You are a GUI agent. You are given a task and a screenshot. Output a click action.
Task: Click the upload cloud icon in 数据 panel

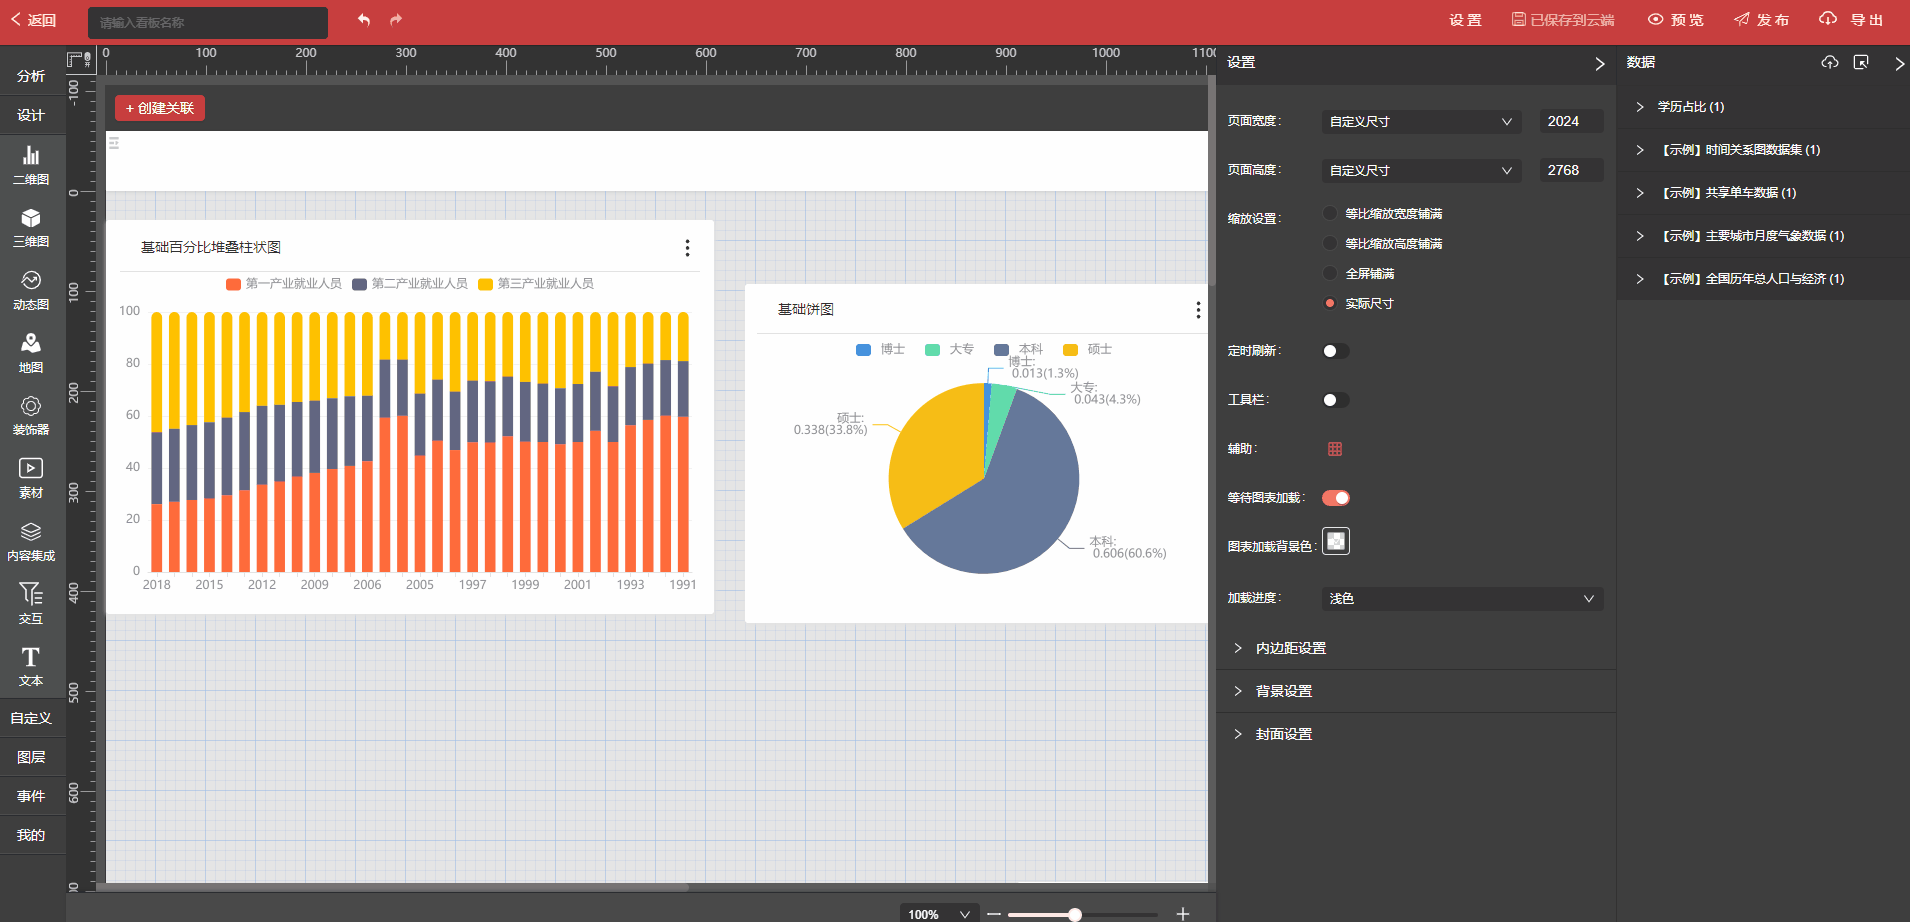1829,62
